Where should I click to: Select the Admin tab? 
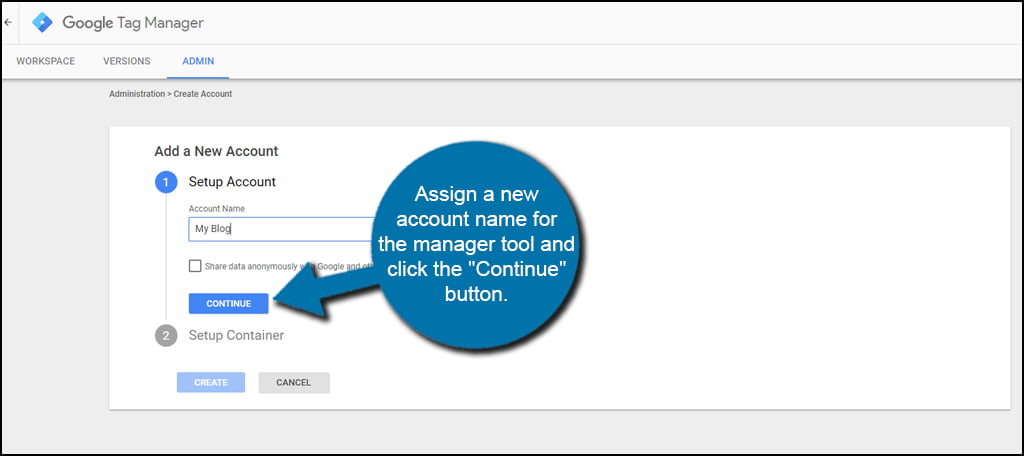198,61
